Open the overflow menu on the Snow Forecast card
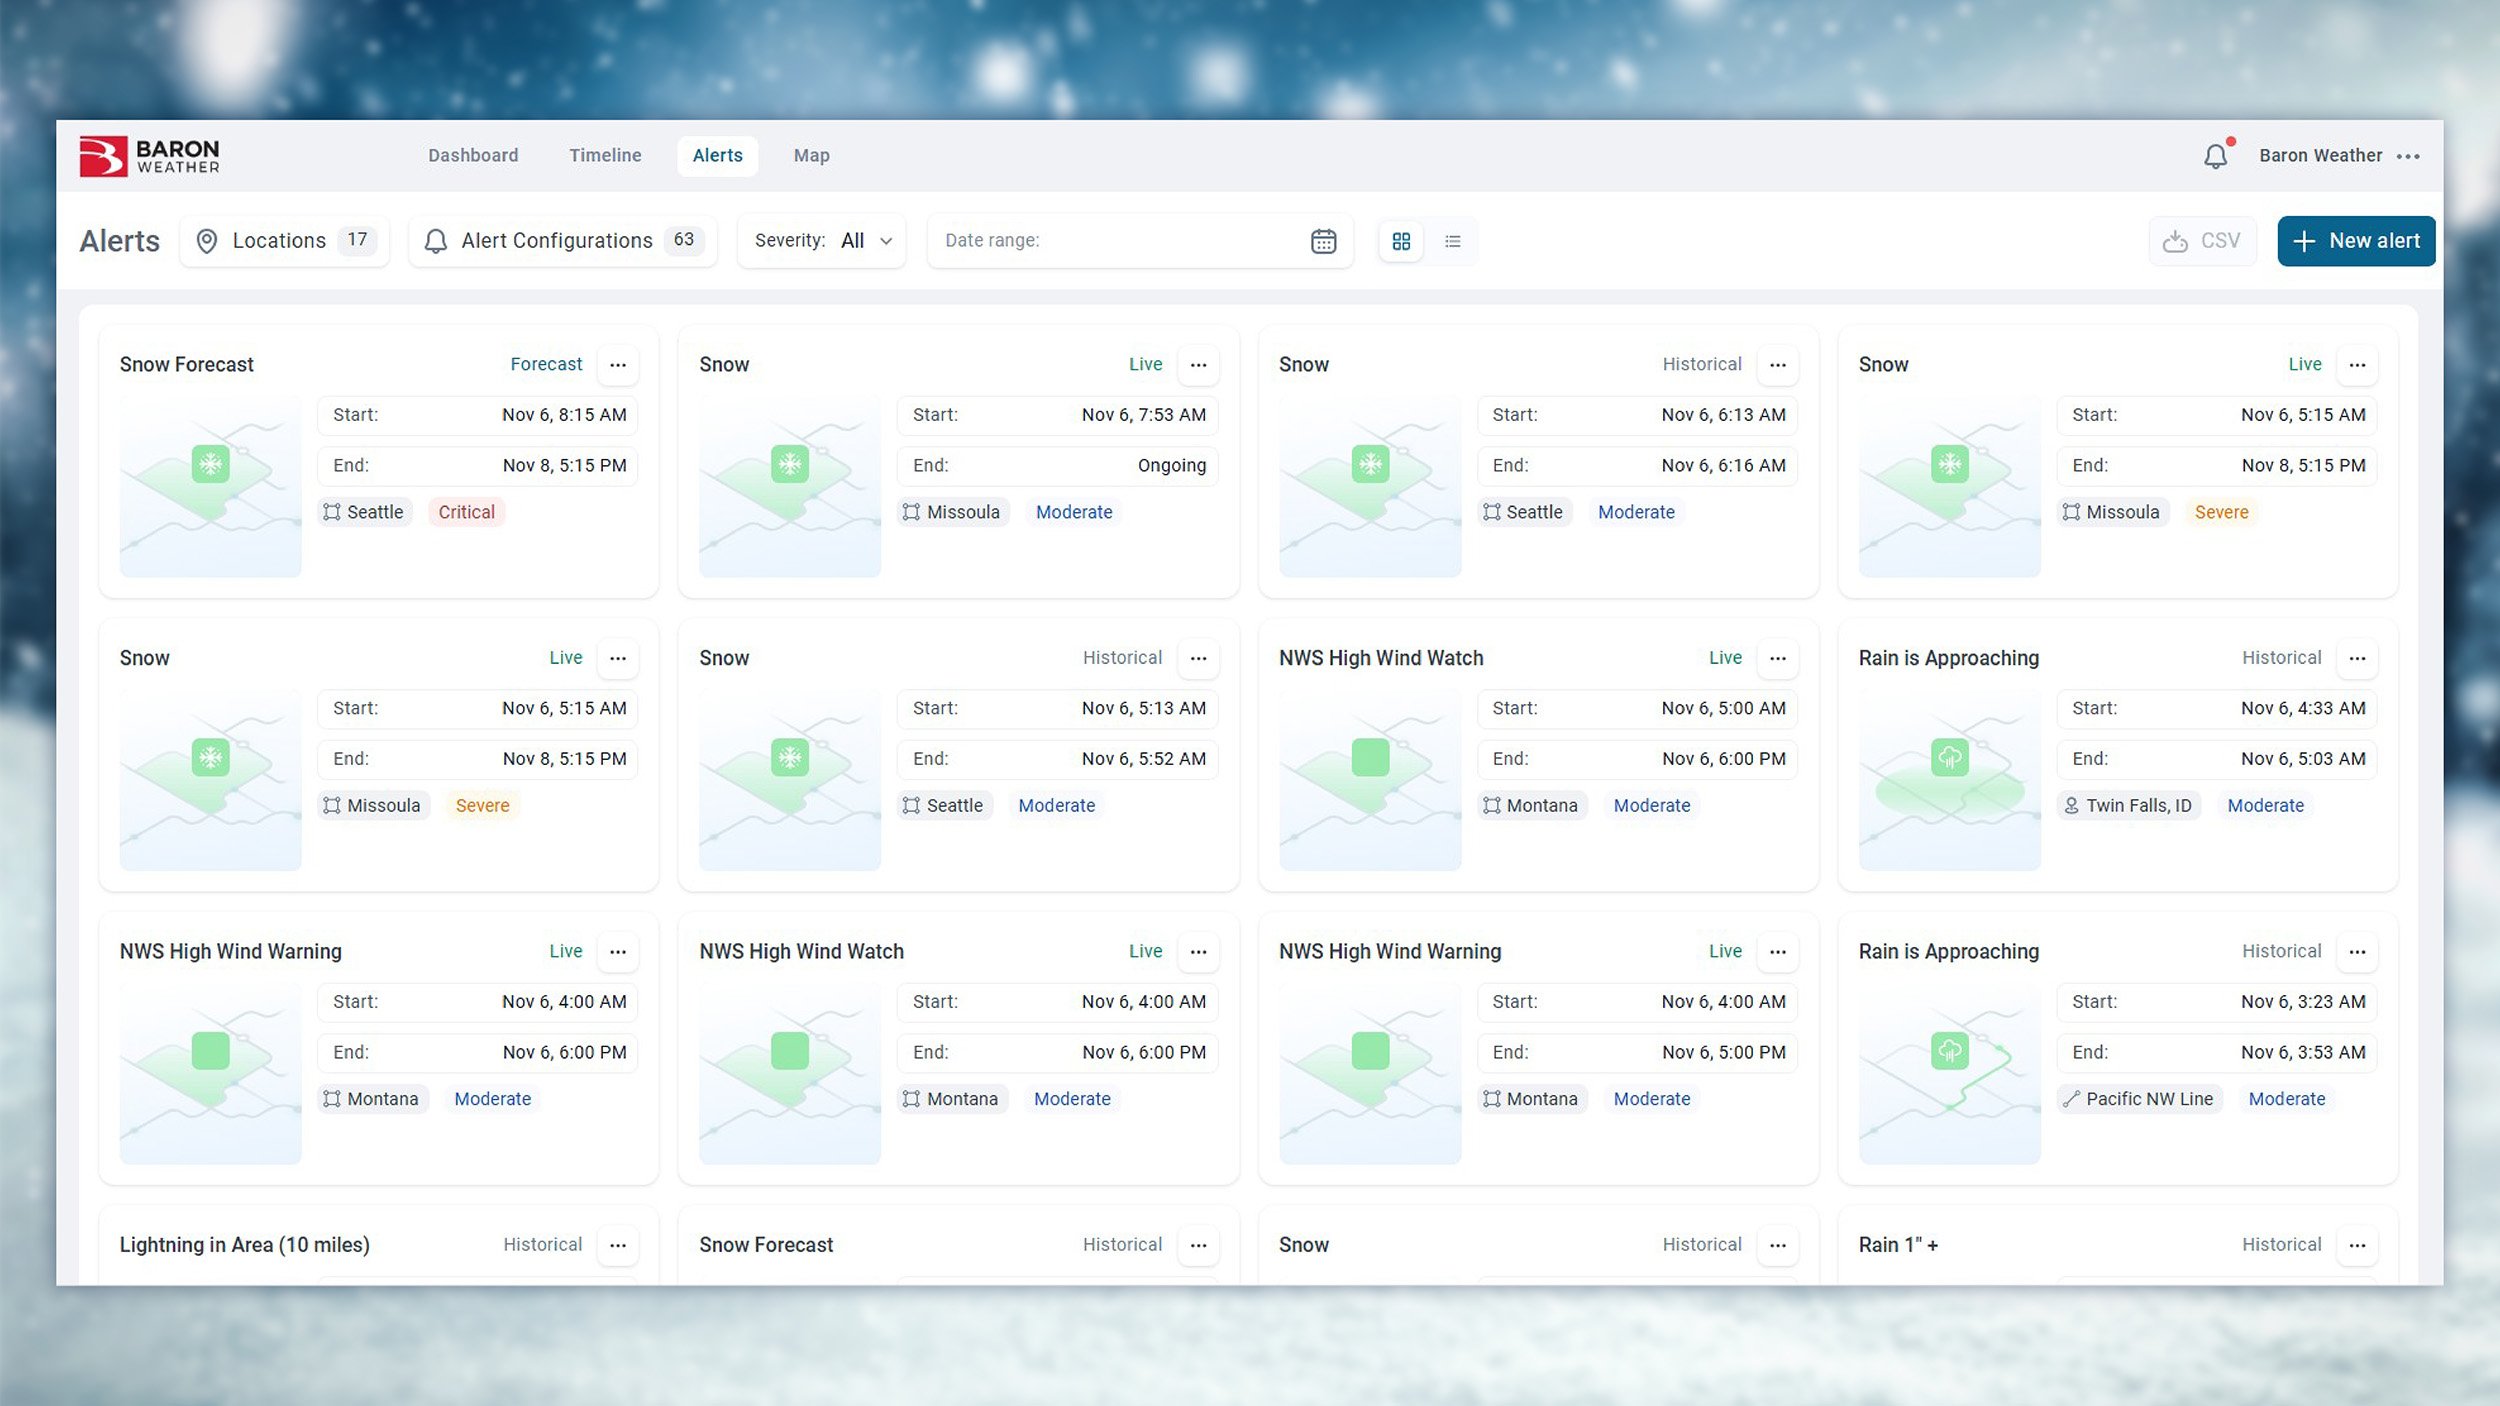Viewport: 2500px width, 1406px height. tap(619, 364)
